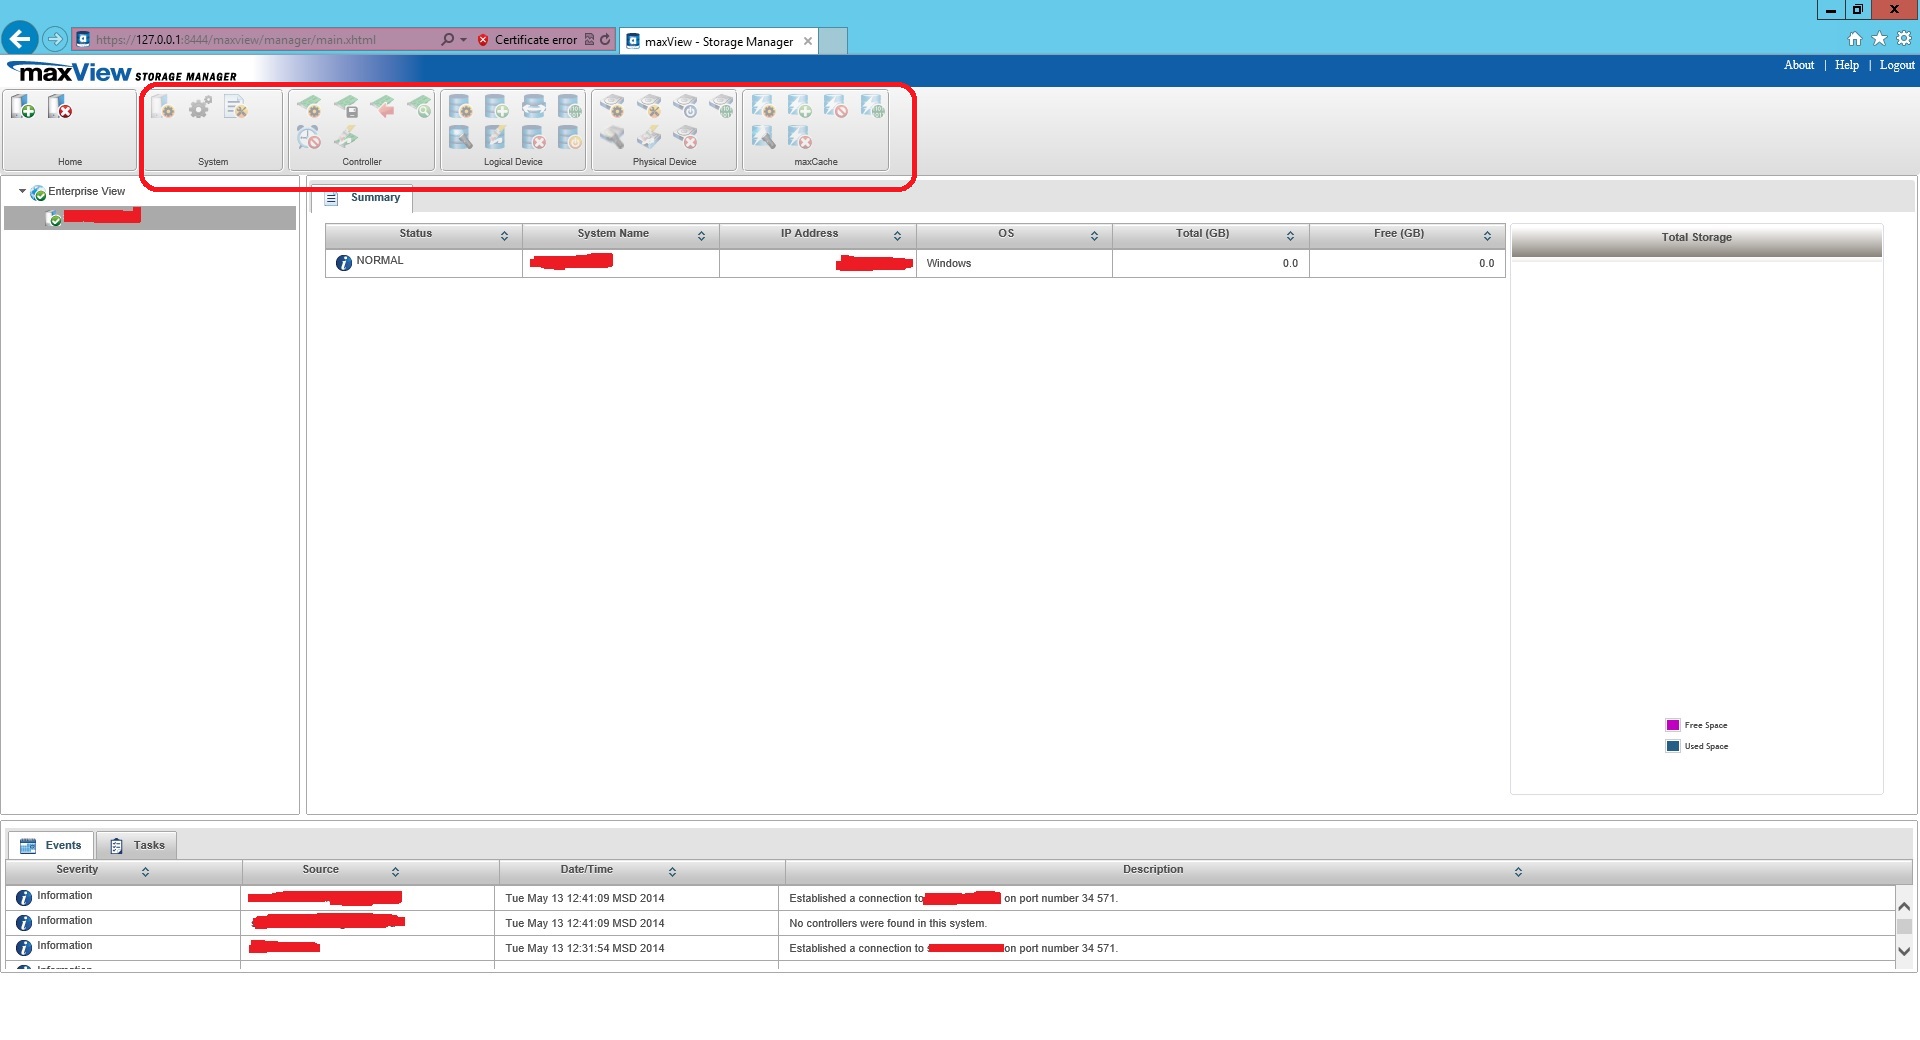Collapse the Enterprise View tree node
Viewport: 1920px width, 1040px height.
(22, 191)
